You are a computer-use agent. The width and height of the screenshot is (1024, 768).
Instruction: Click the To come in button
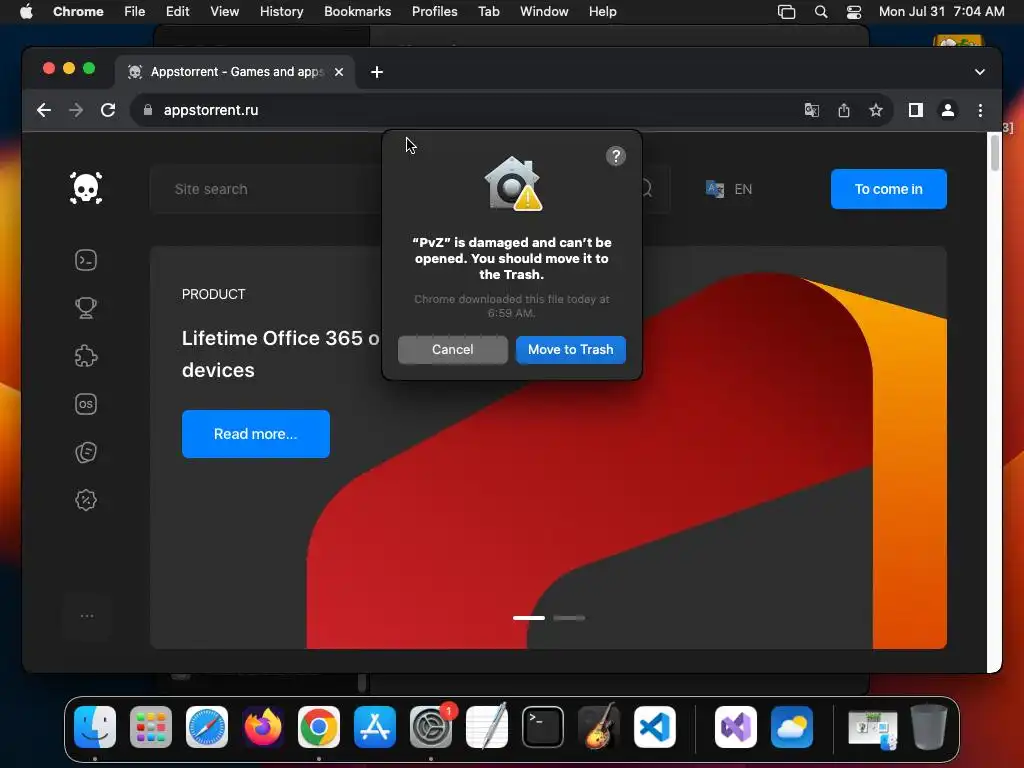pos(888,189)
